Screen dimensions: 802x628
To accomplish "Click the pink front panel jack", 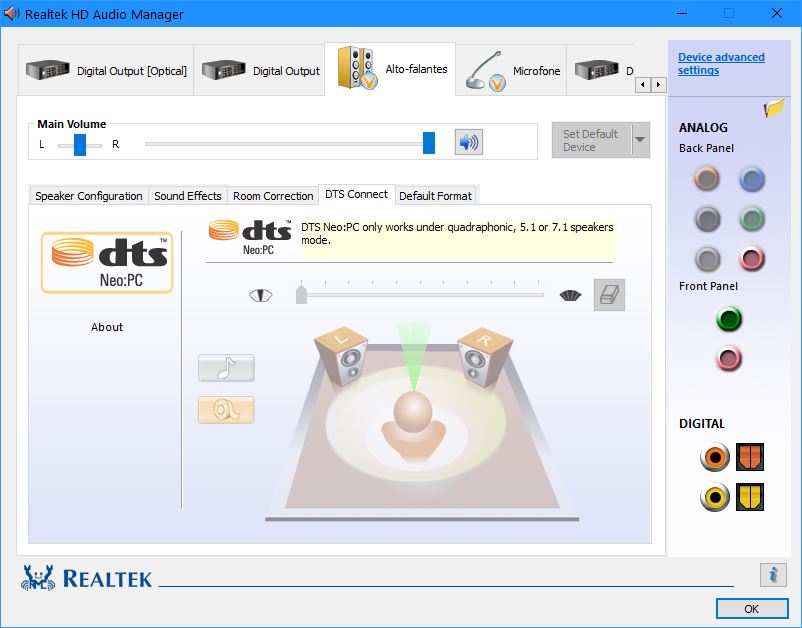I will [729, 358].
